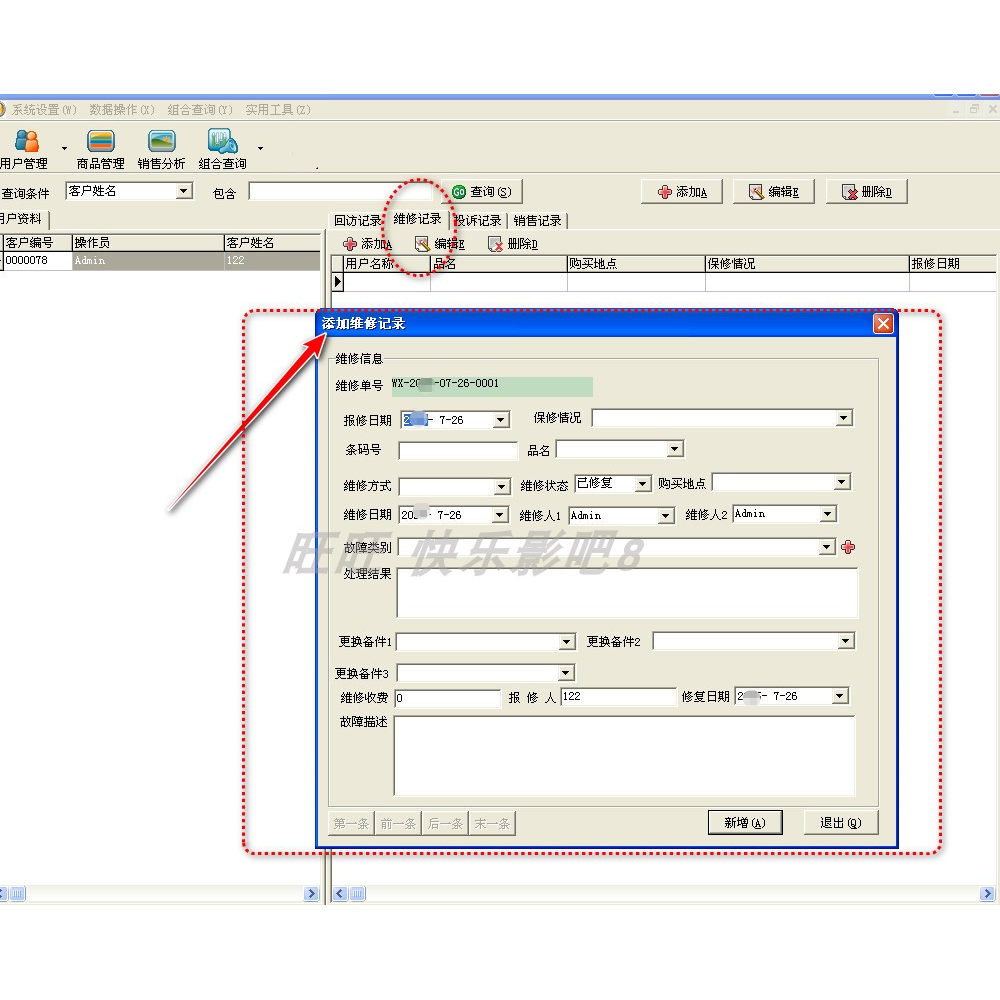The width and height of the screenshot is (1000, 1000).
Task: Open 维修方式 dropdown
Action: 501,487
